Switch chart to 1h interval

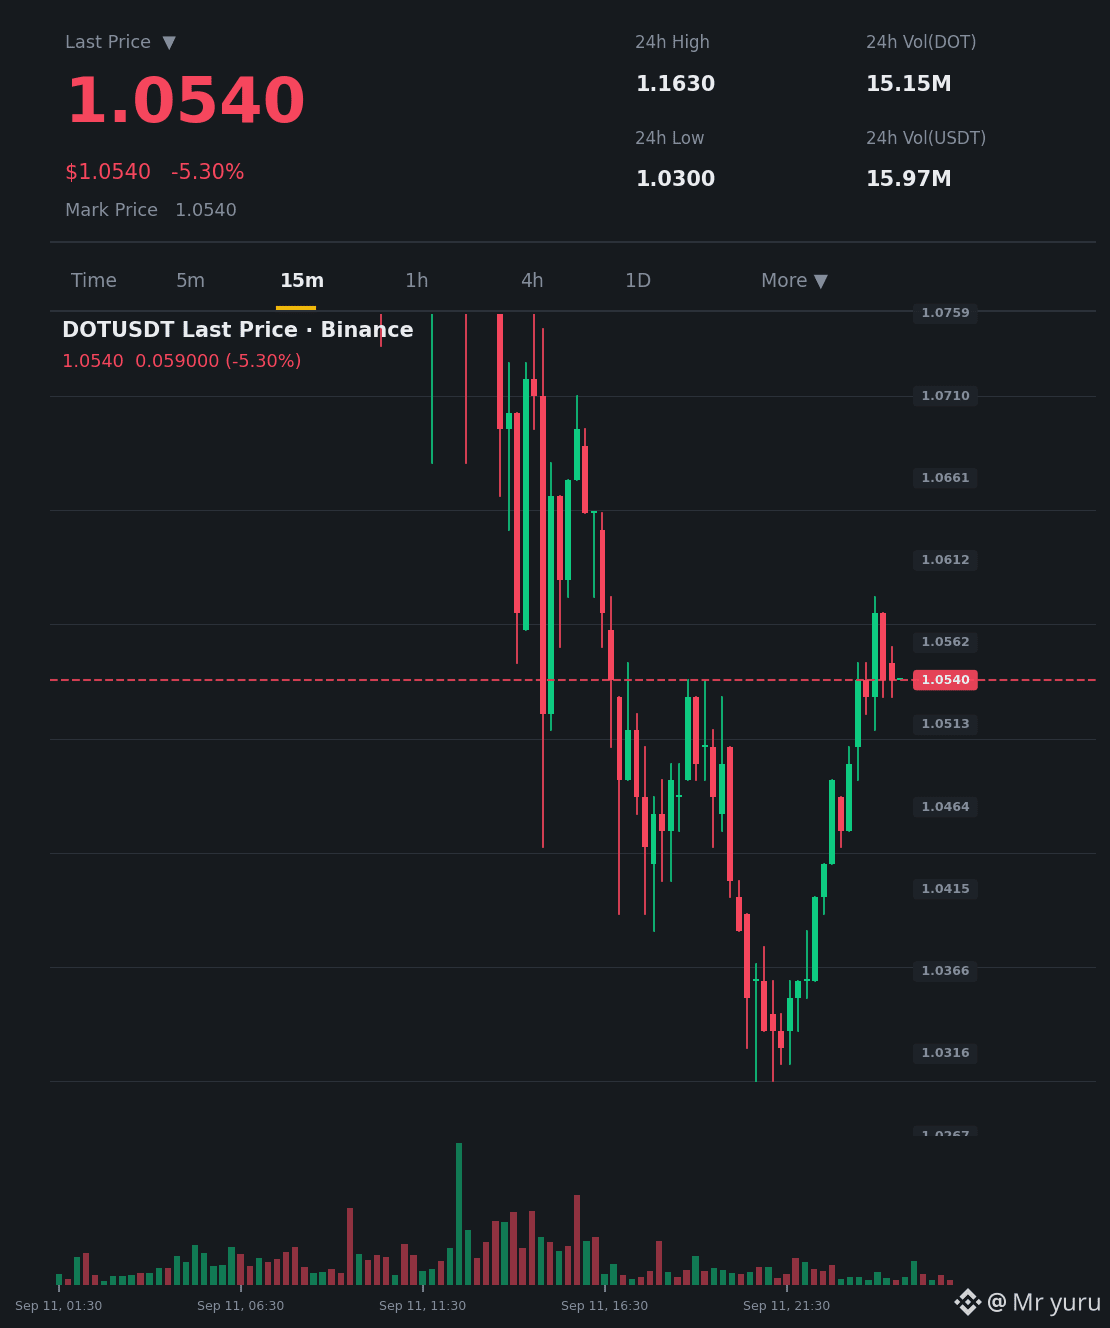(x=417, y=281)
